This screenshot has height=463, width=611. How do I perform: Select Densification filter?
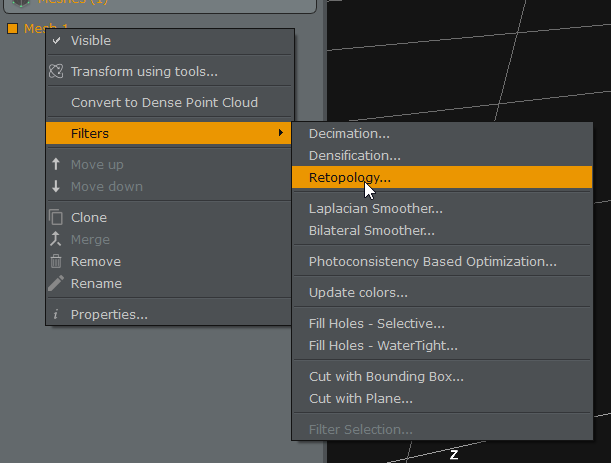[x=442, y=156]
